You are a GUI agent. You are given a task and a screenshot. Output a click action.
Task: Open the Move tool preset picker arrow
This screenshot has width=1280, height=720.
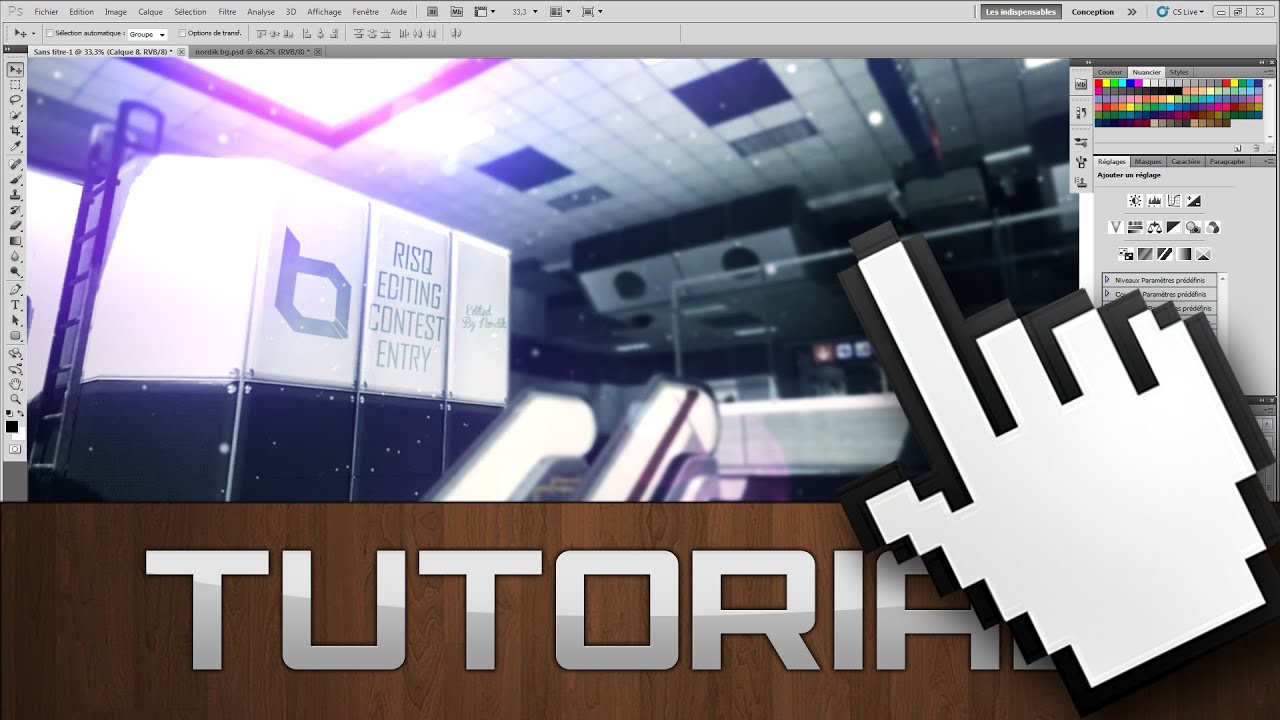pos(33,33)
